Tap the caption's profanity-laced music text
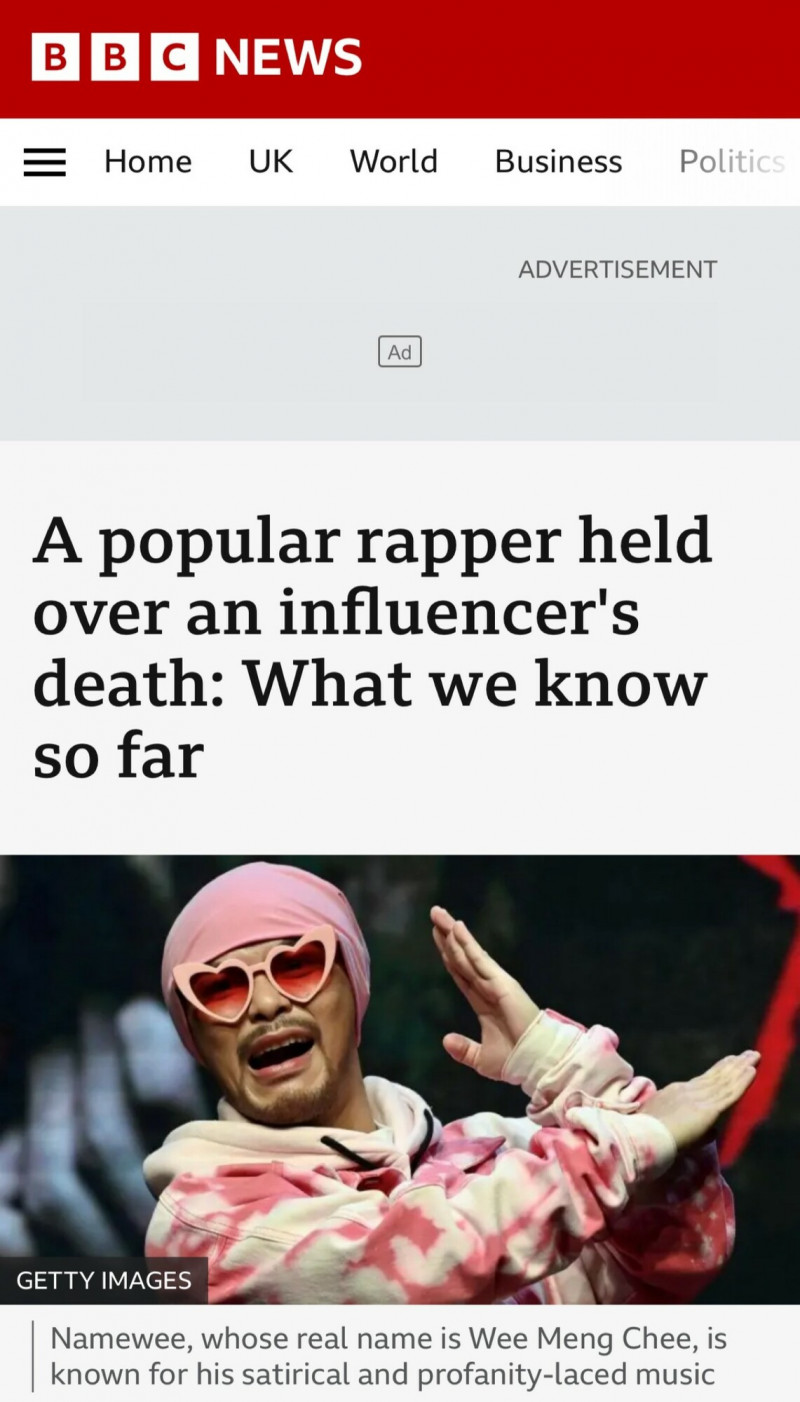Image resolution: width=800 pixels, height=1402 pixels. click(x=566, y=1375)
